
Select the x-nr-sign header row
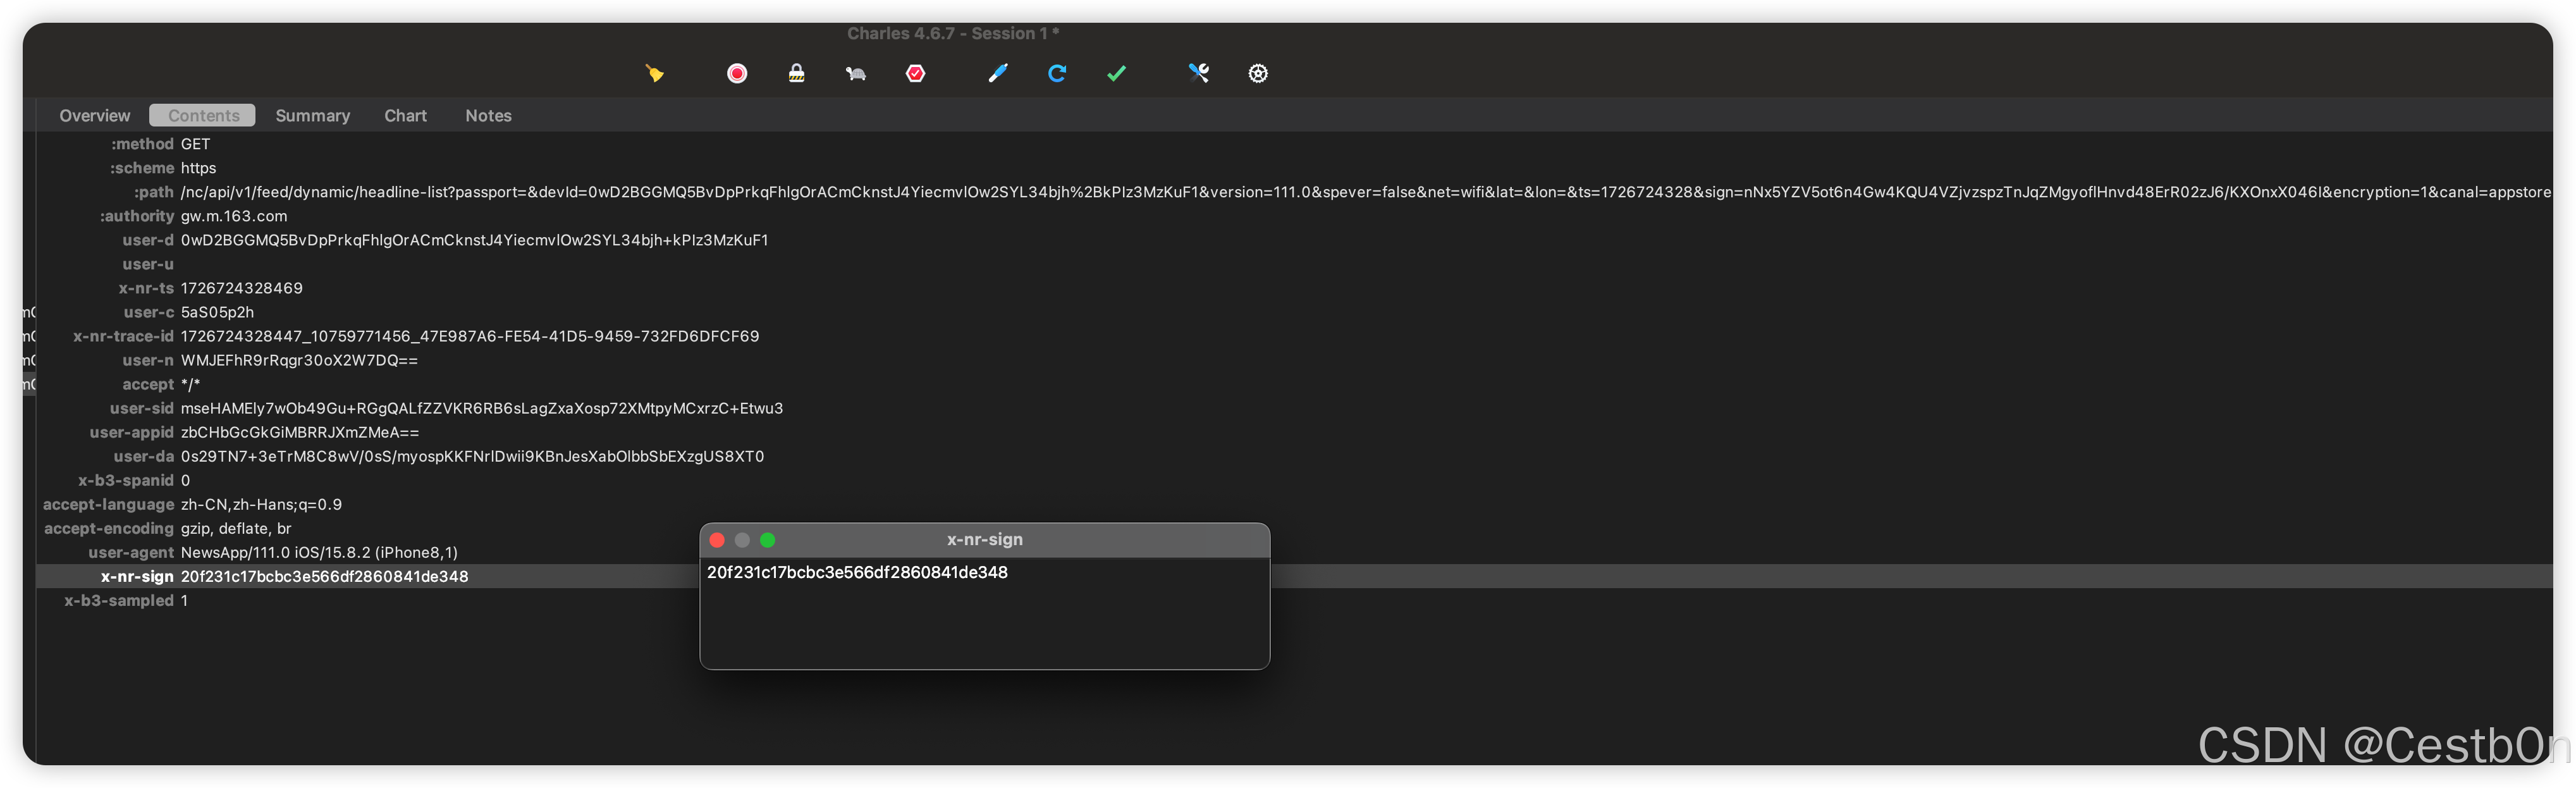pos(324,577)
